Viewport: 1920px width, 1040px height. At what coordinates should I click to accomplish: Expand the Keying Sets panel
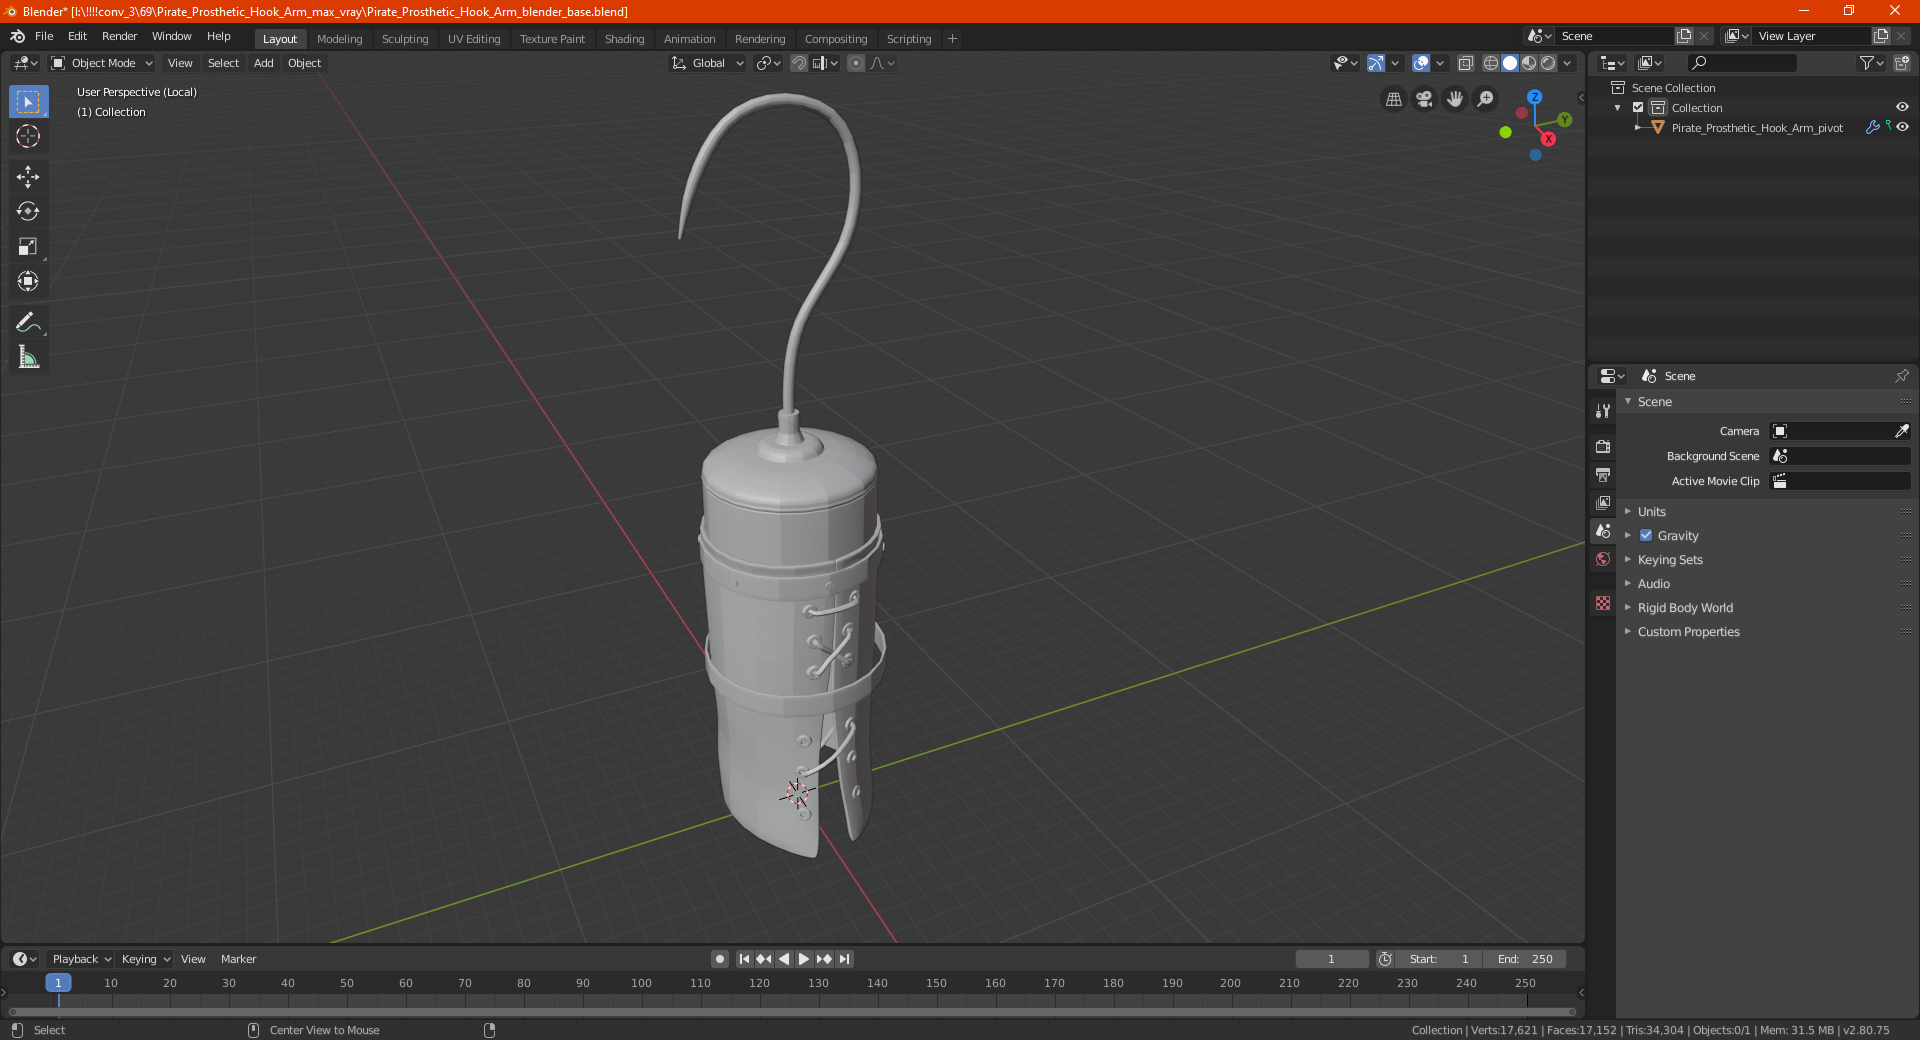point(1669,560)
